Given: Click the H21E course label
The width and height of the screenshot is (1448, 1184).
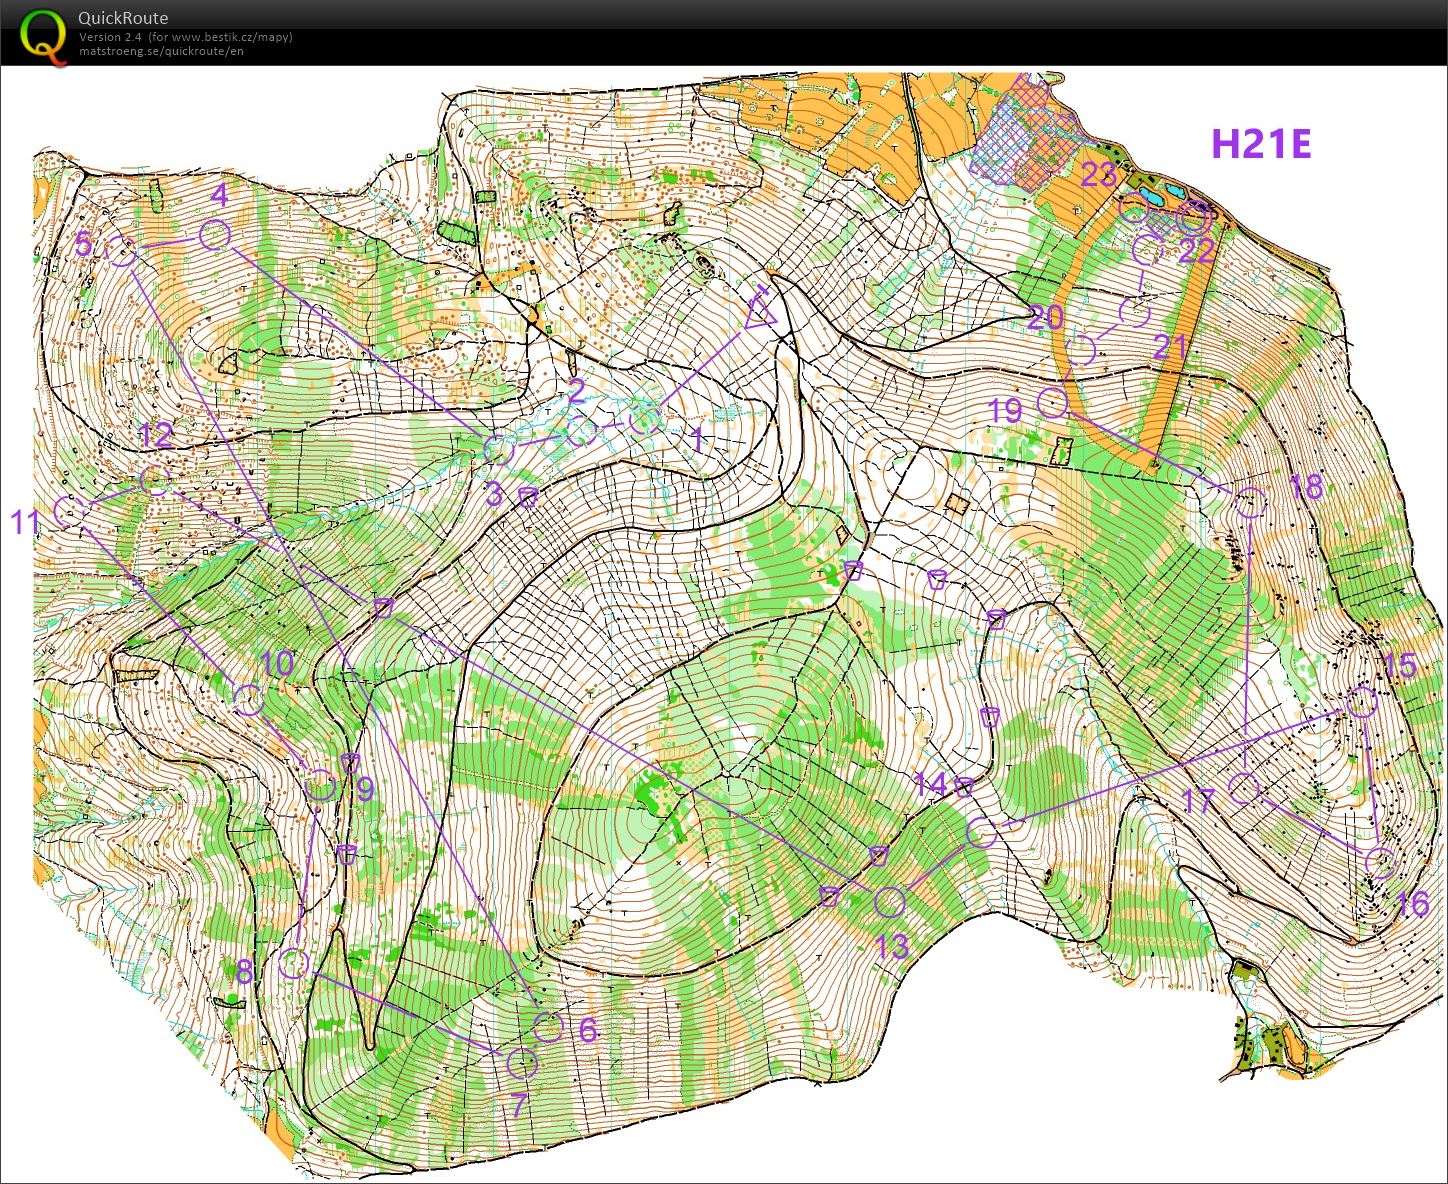Looking at the screenshot, I should 1260,144.
